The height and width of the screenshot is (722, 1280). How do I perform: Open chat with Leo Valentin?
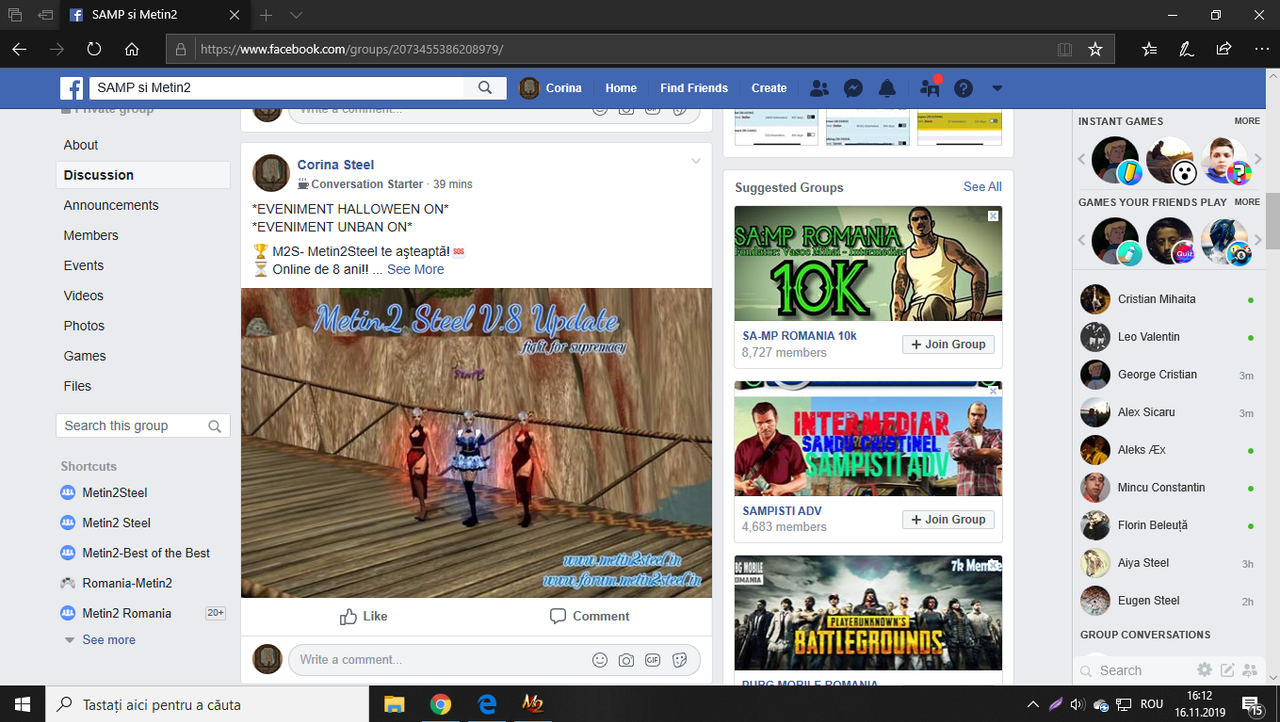click(x=1168, y=337)
